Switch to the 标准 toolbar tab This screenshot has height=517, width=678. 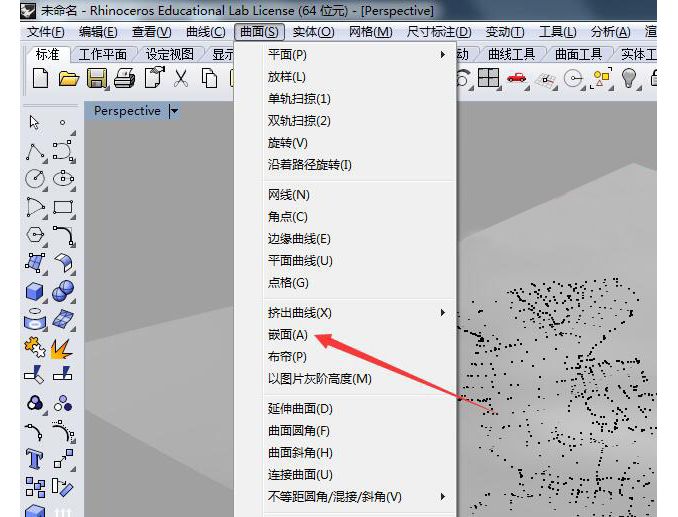[x=47, y=54]
